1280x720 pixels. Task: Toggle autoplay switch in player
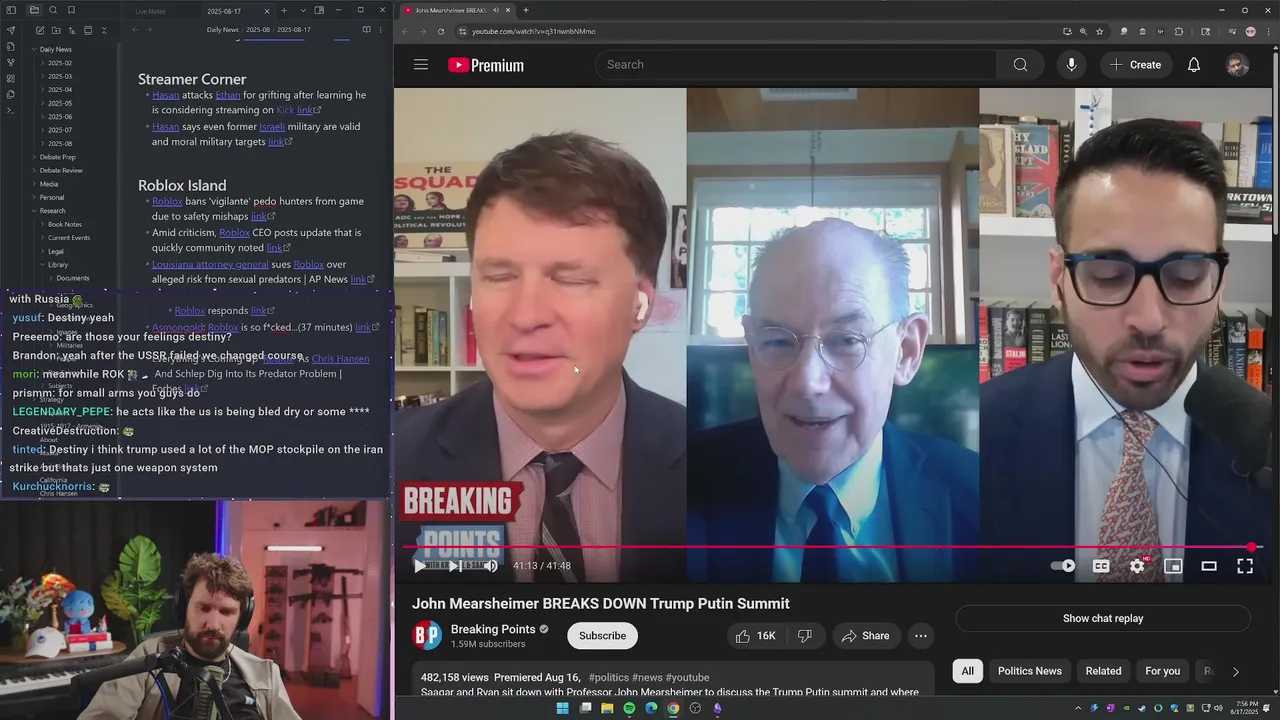click(1063, 566)
